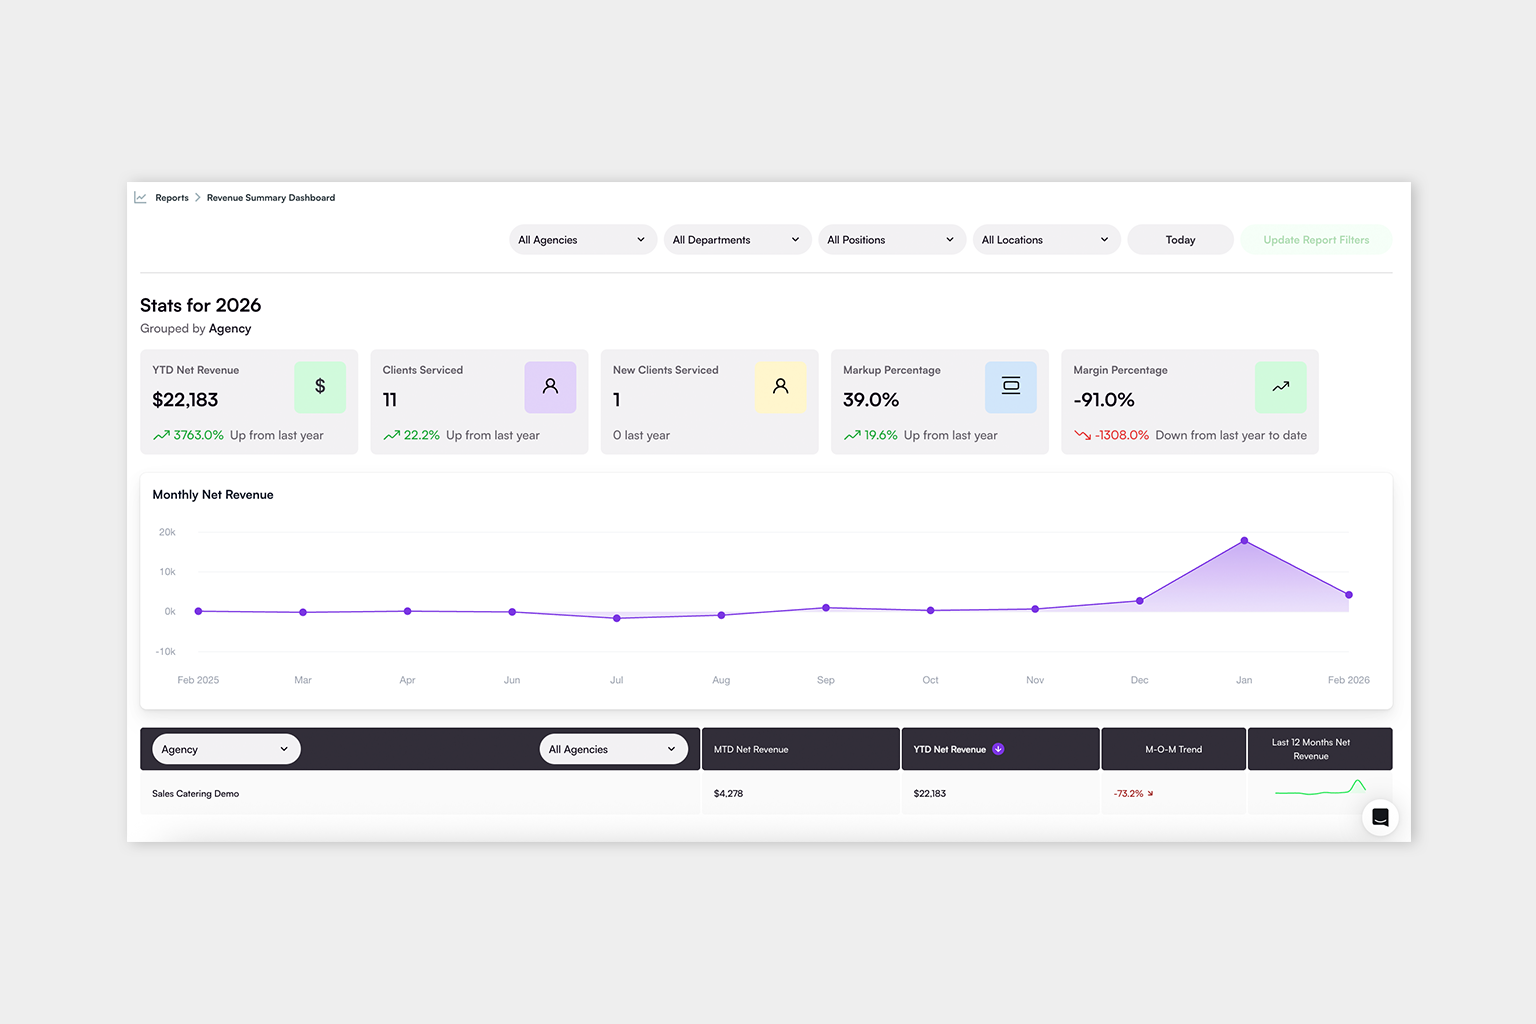The width and height of the screenshot is (1536, 1024).
Task: Click the Reports chart icon in breadcrumb
Action: [140, 198]
